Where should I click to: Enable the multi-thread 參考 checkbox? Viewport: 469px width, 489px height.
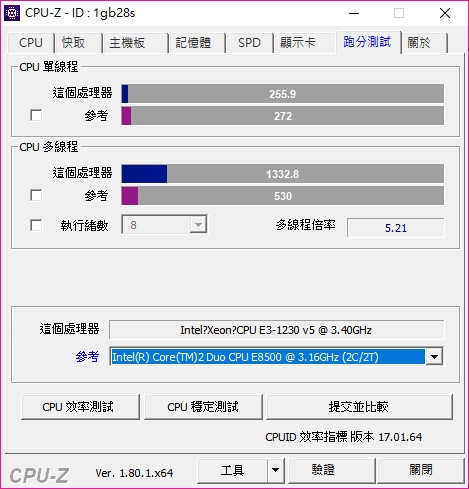click(36, 195)
